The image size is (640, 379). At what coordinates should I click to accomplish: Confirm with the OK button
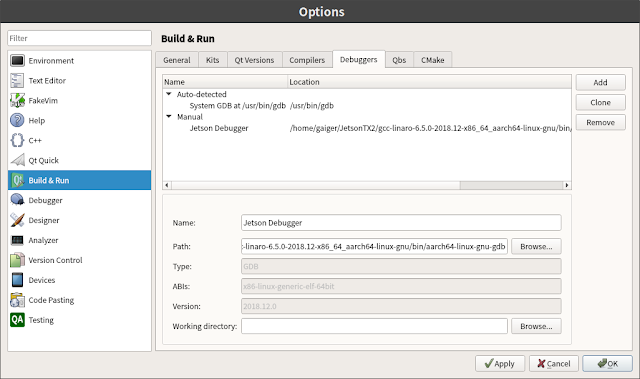coord(607,363)
